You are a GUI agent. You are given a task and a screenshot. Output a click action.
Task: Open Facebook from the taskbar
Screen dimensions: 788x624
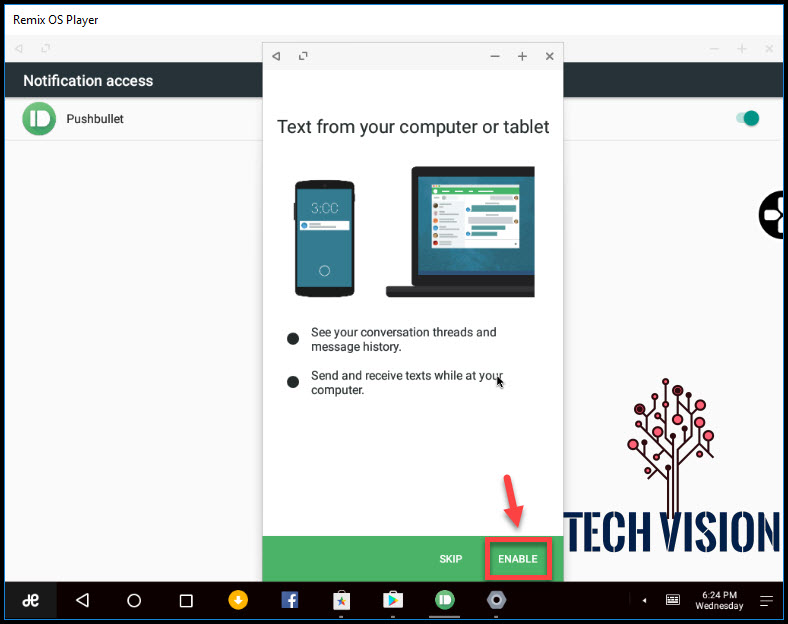(x=289, y=600)
